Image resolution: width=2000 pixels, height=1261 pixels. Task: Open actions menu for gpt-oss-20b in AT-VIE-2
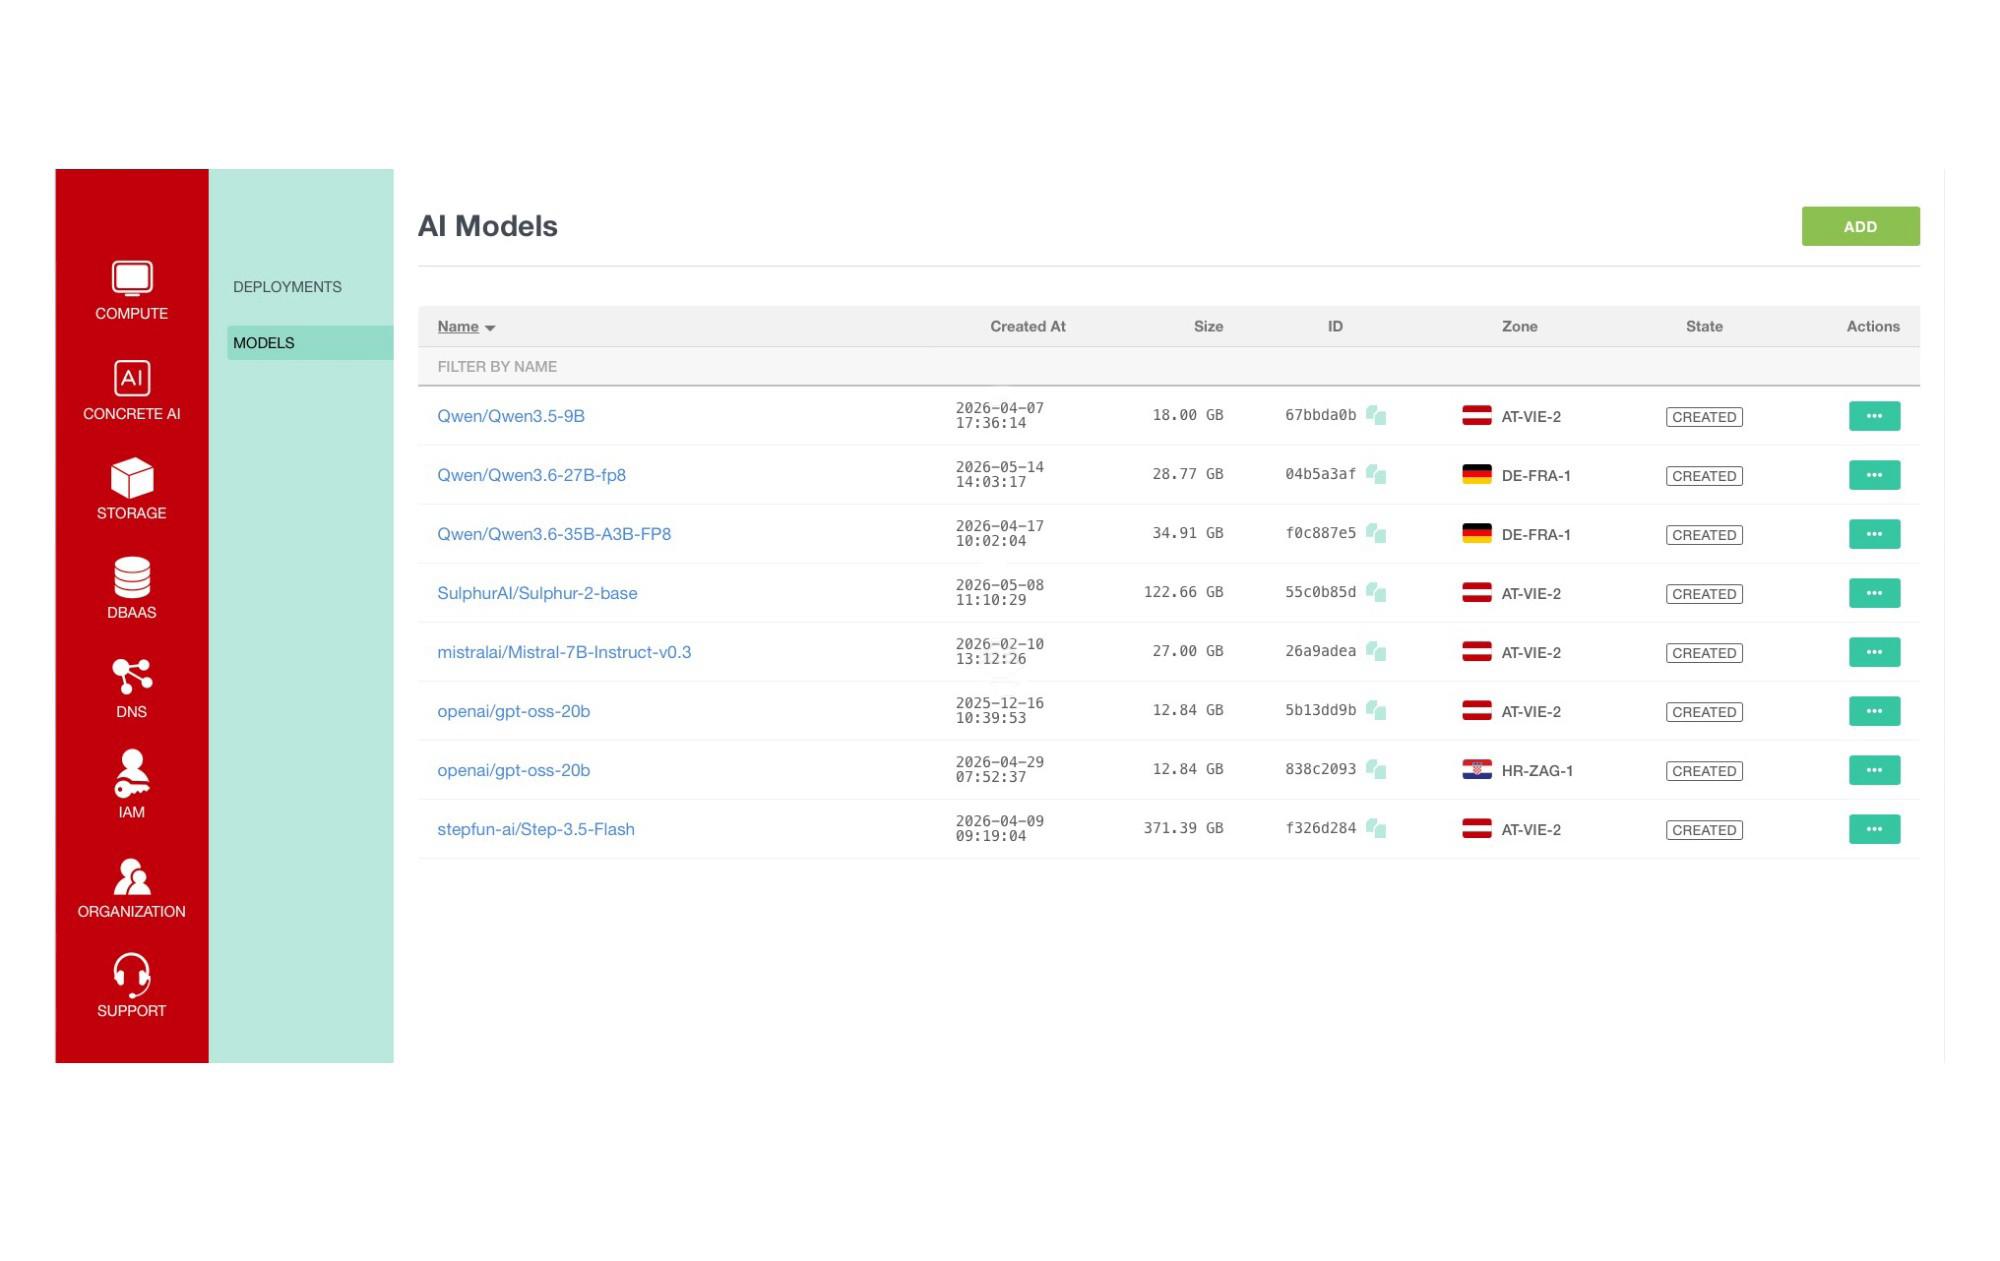click(x=1874, y=711)
